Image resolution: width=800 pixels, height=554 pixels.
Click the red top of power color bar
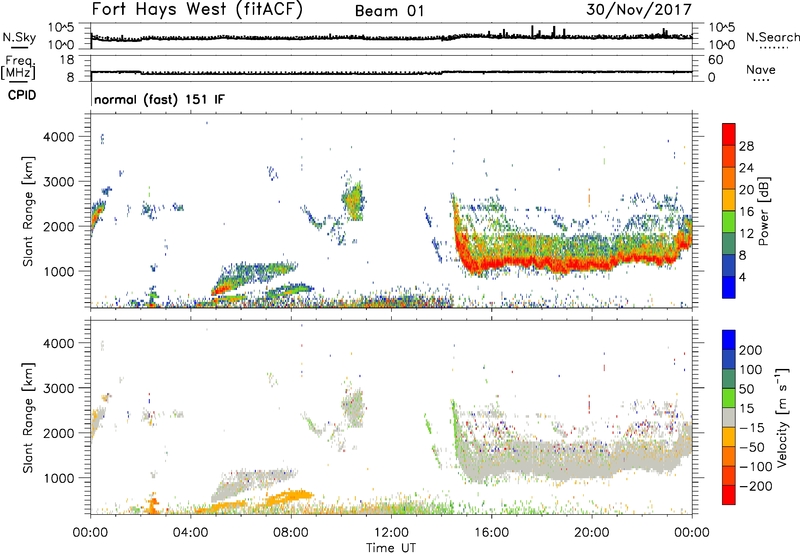coord(729,134)
